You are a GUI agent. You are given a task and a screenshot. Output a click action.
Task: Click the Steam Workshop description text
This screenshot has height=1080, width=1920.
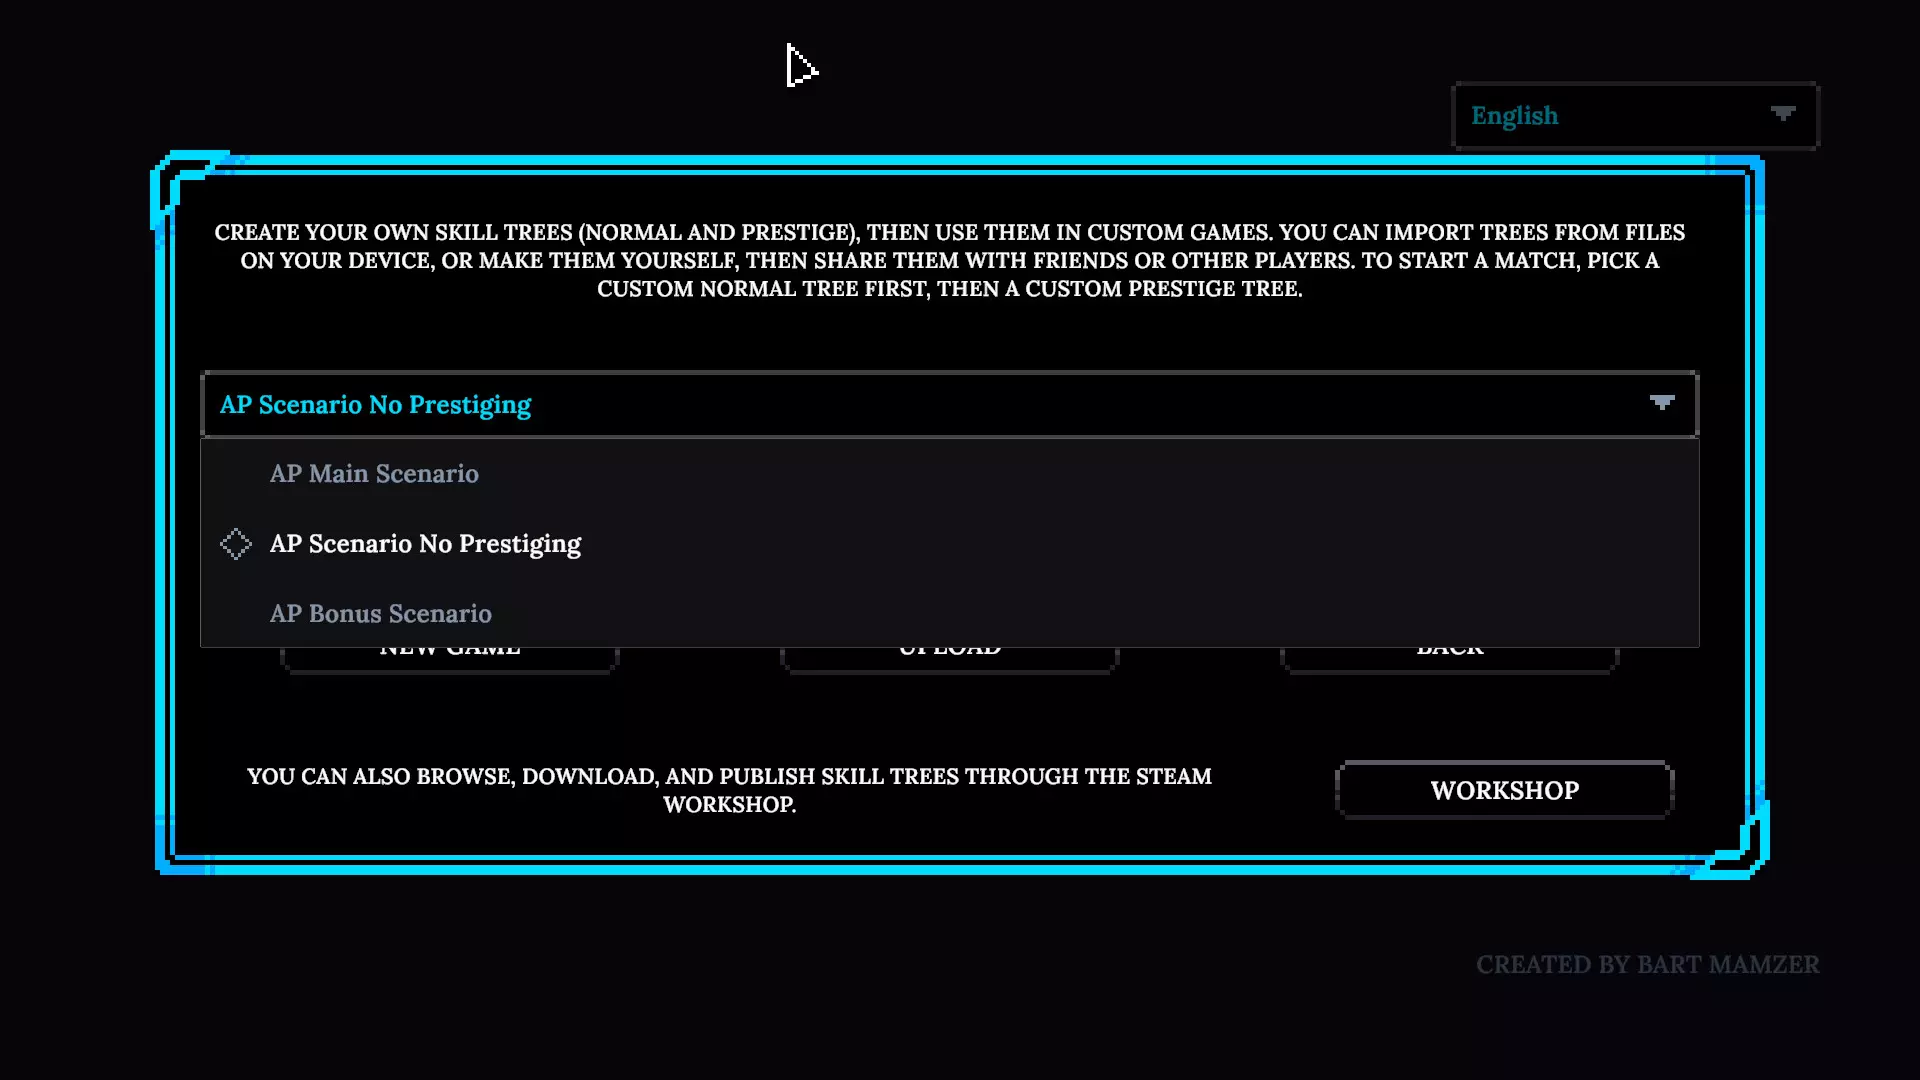point(729,790)
